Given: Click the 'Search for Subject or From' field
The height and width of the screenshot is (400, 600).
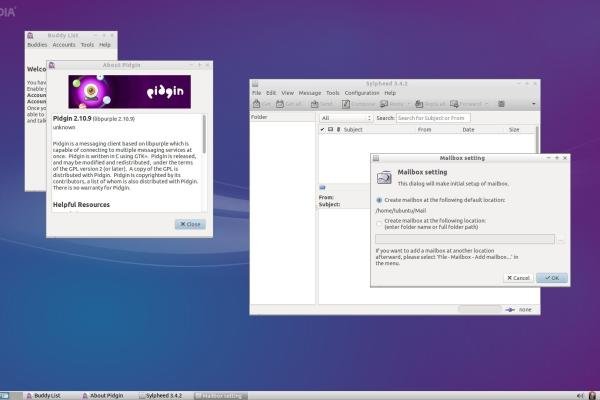Looking at the screenshot, I should point(433,118).
